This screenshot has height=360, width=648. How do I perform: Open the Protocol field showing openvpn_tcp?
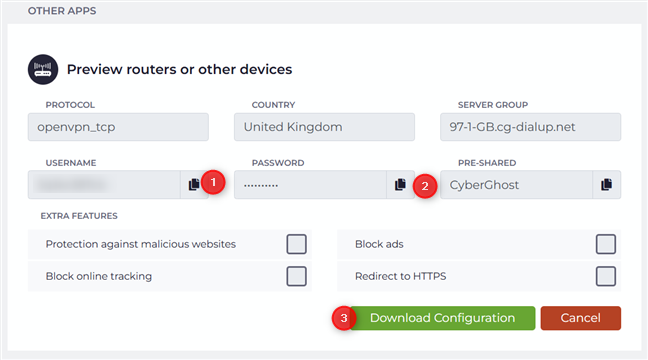tap(118, 127)
